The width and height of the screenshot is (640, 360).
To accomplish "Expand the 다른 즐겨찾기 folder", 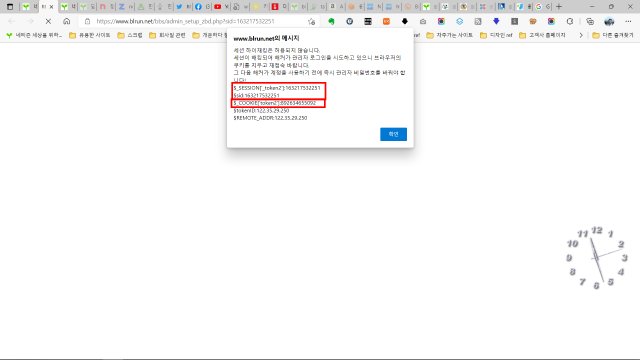I will point(613,36).
